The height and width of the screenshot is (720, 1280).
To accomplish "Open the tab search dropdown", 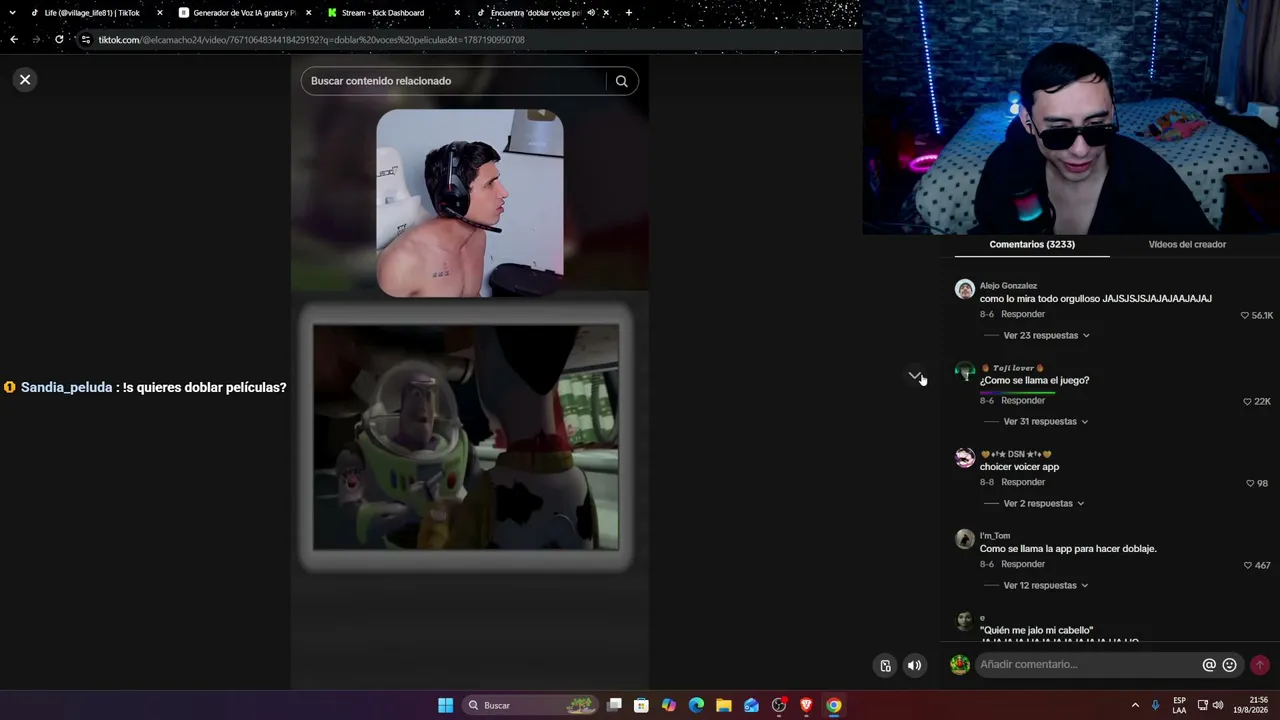I will click(12, 13).
